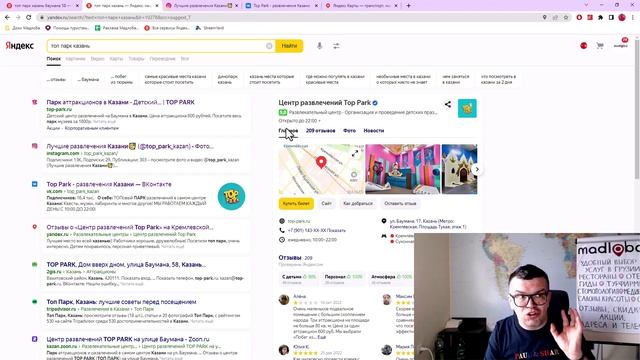Open the Tripadvisor Топ Парк result
Image resolution: width=640 pixels, height=360 pixels.
coord(121,302)
